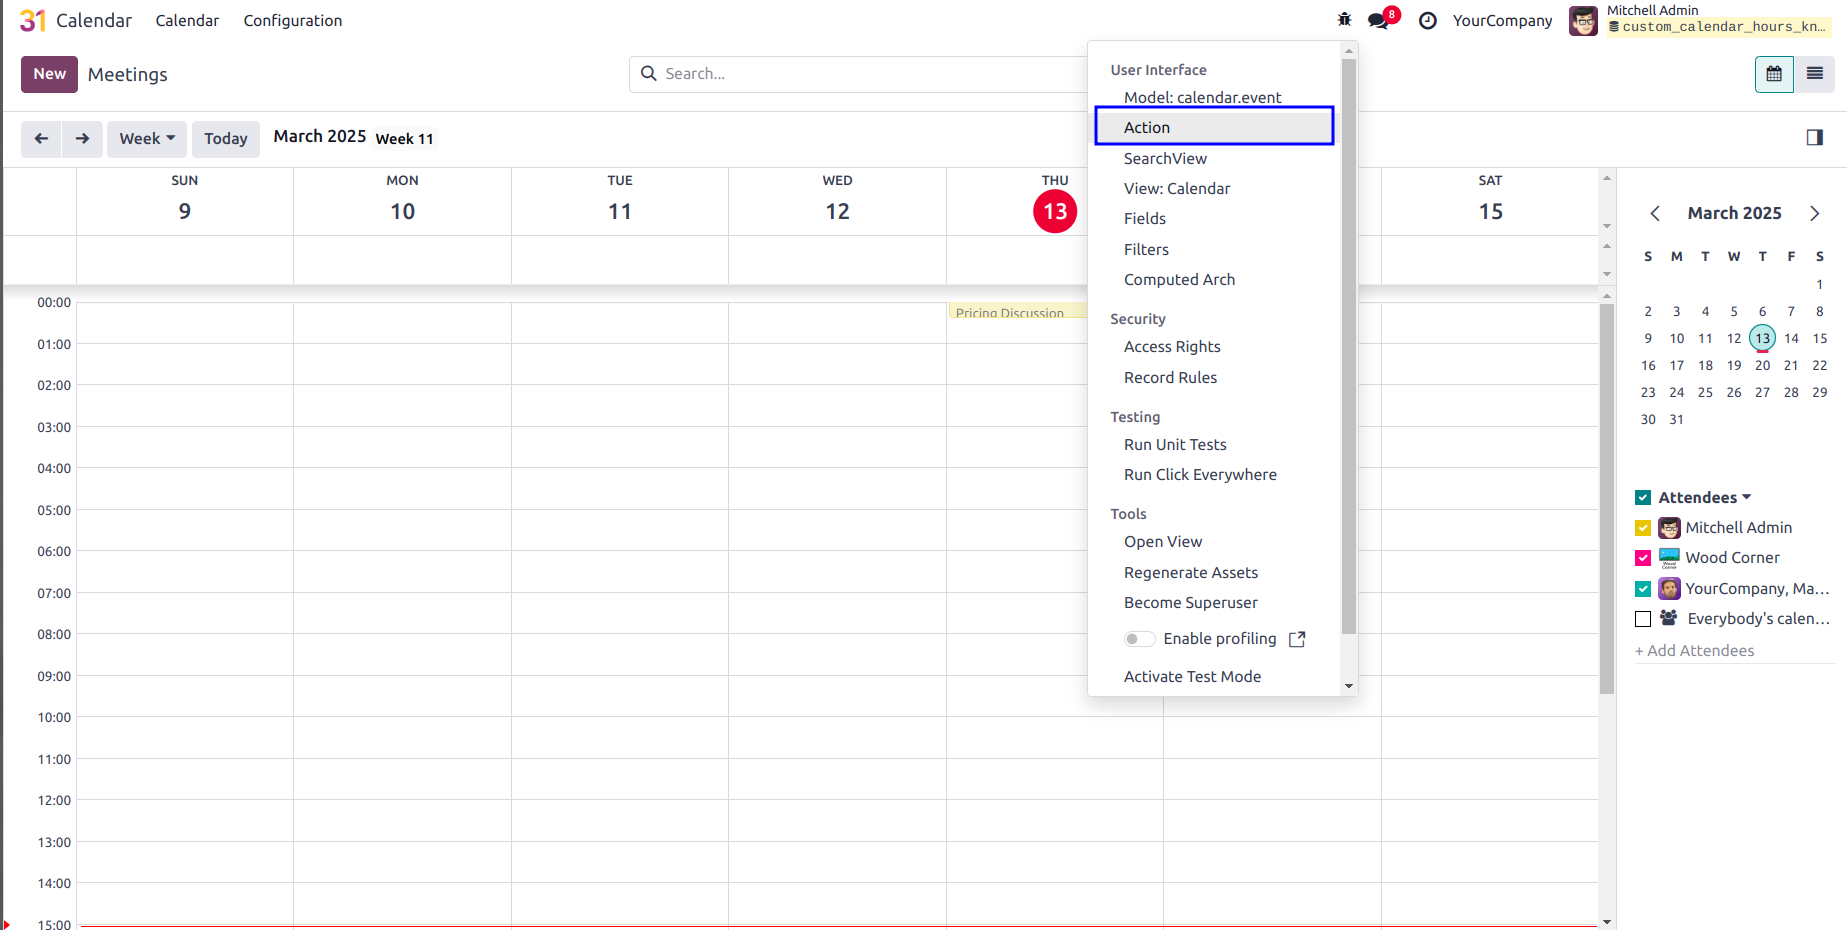Viewport: 1847px width, 930px height.
Task: Go to next week with right arrow
Action: pyautogui.click(x=82, y=139)
